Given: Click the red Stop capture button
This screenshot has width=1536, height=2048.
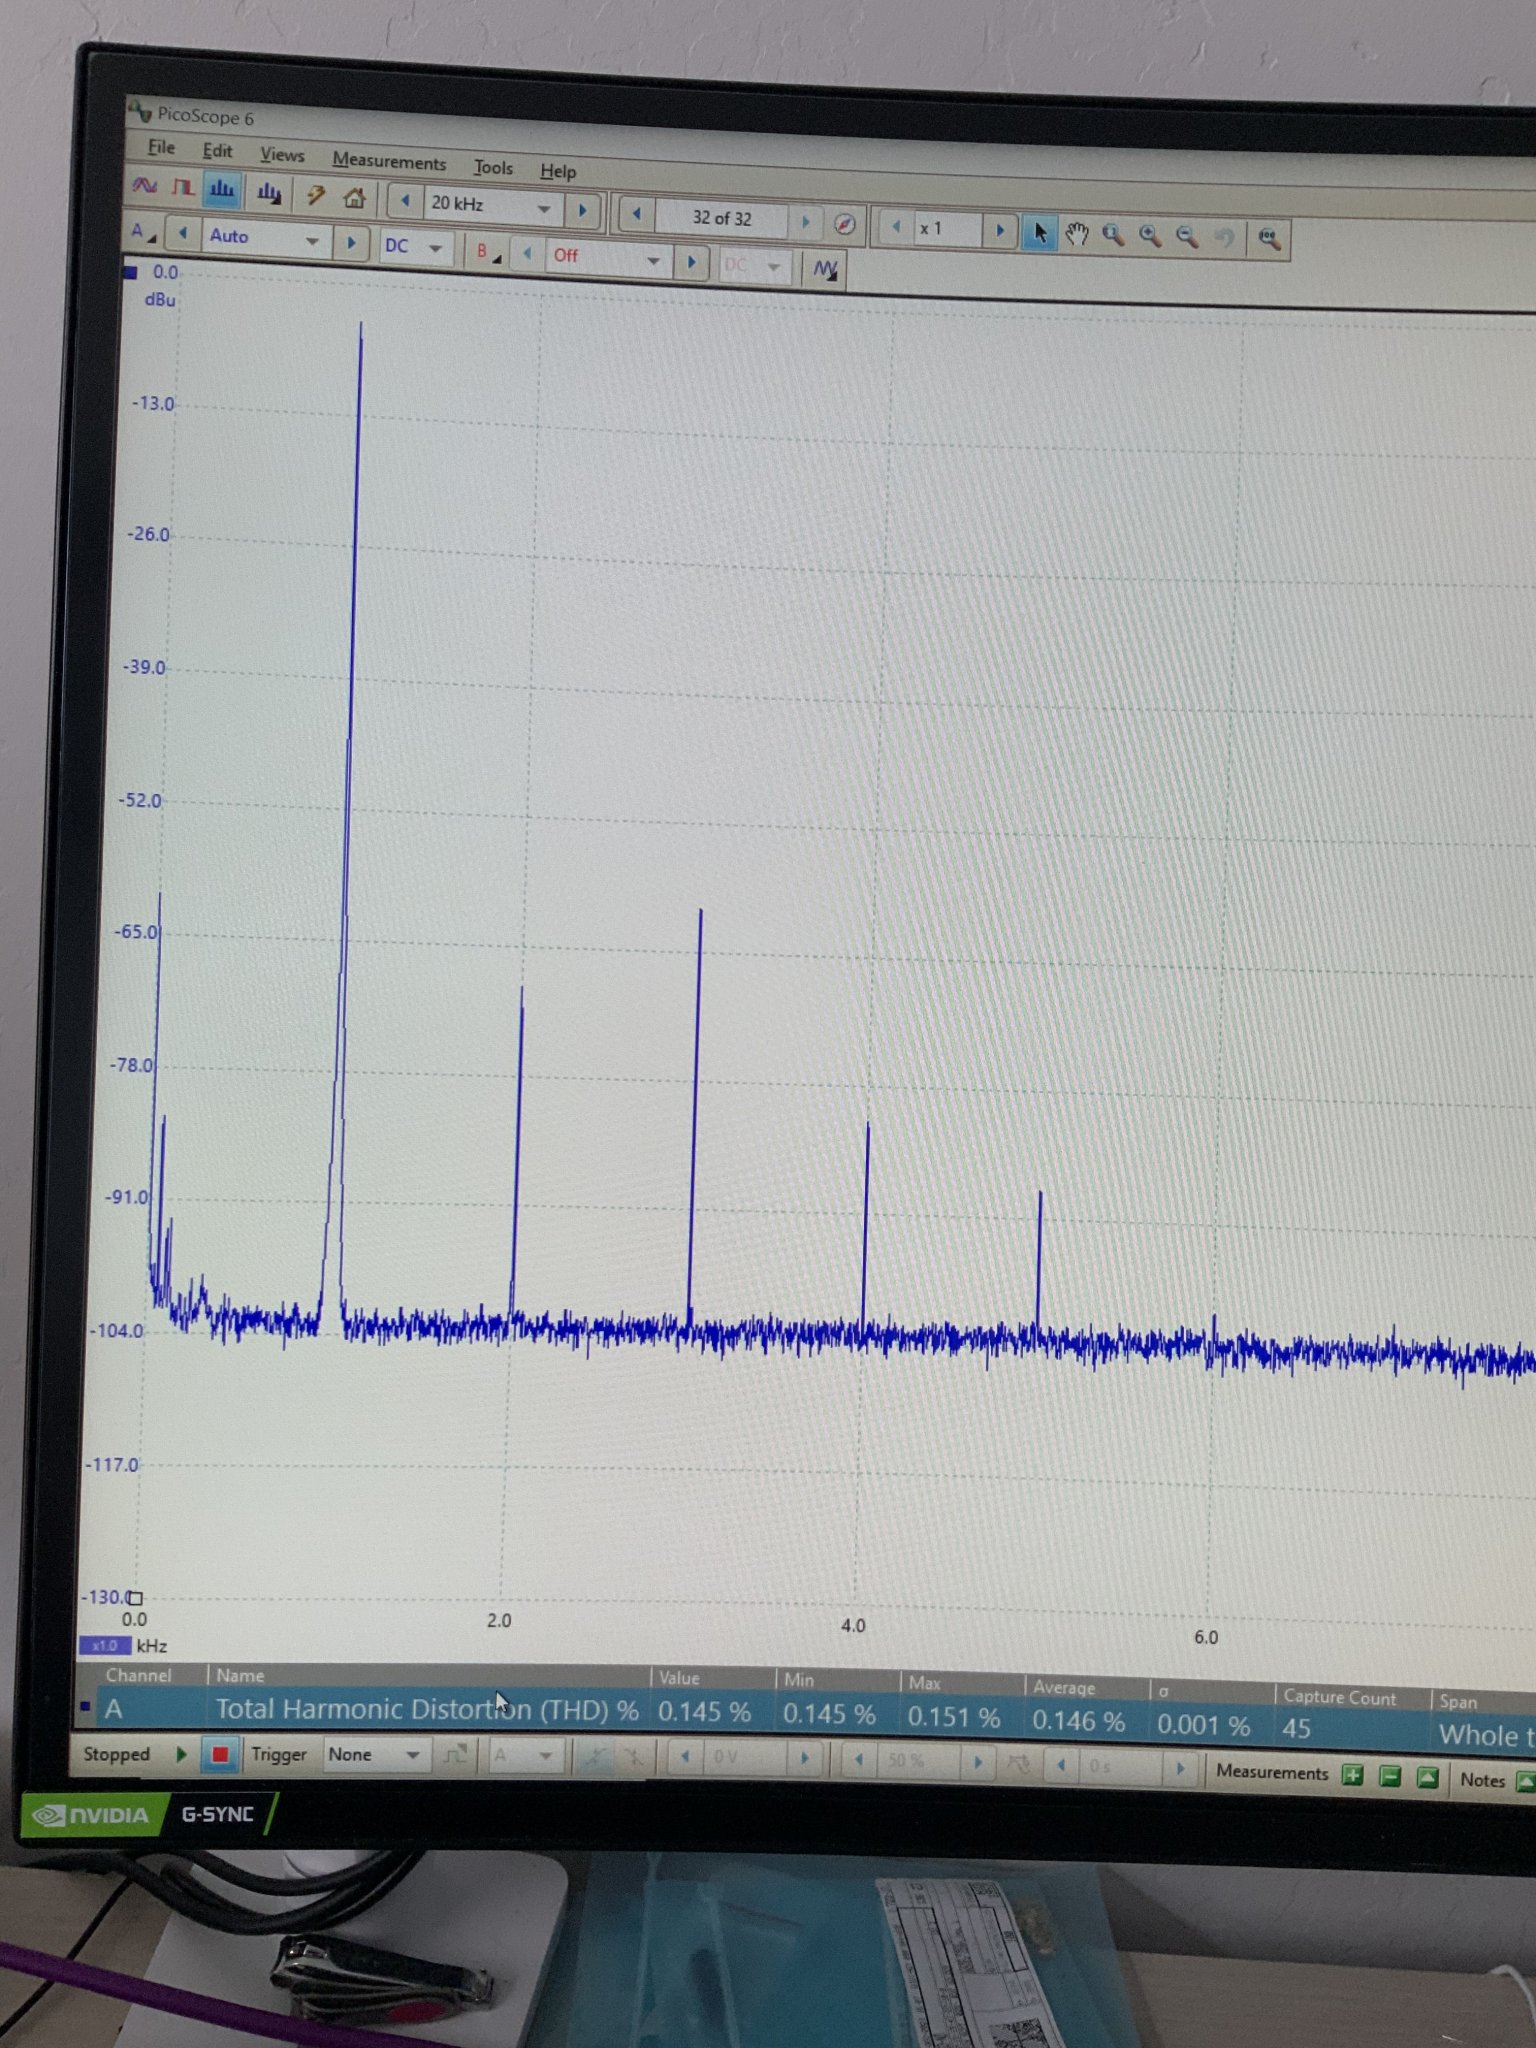Looking at the screenshot, I should (x=220, y=1754).
